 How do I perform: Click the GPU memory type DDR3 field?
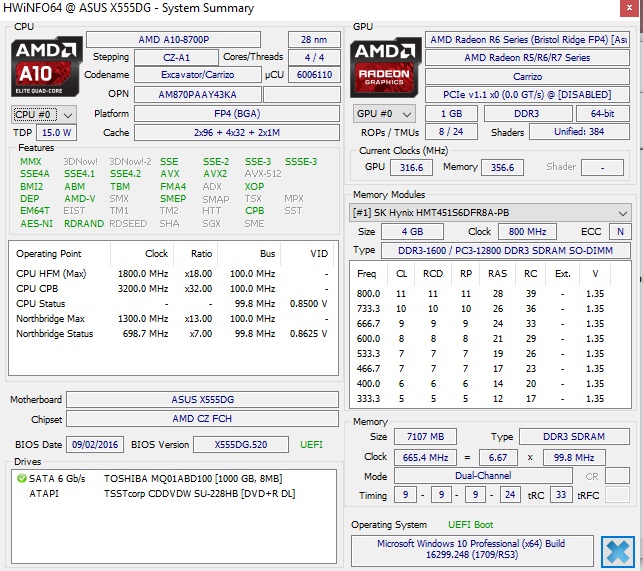pyautogui.click(x=528, y=114)
